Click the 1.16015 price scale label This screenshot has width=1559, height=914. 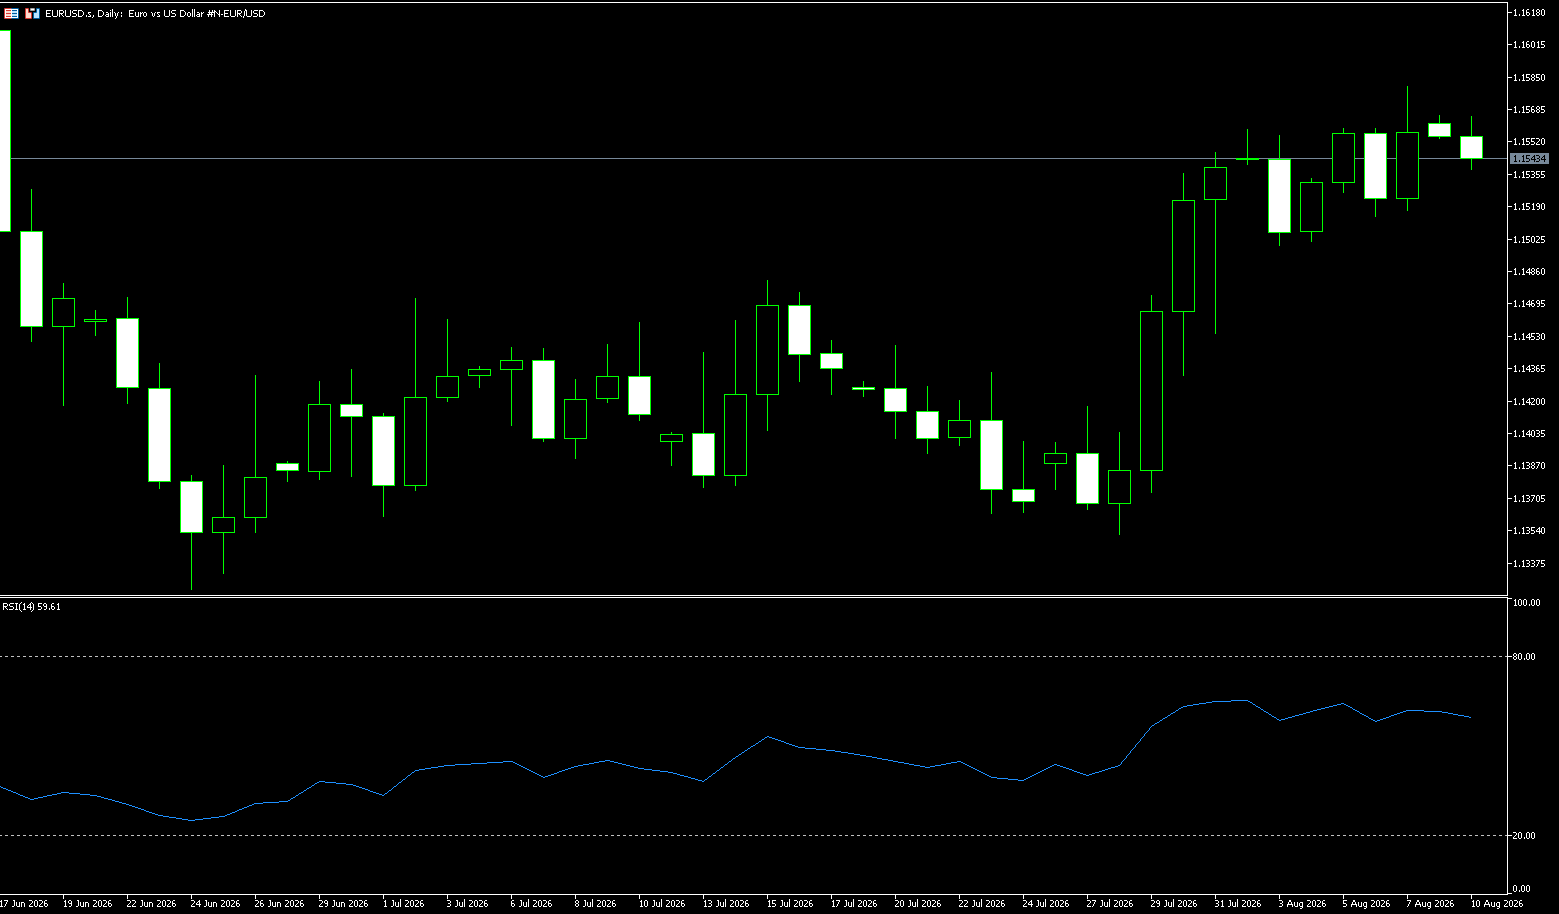click(1530, 45)
